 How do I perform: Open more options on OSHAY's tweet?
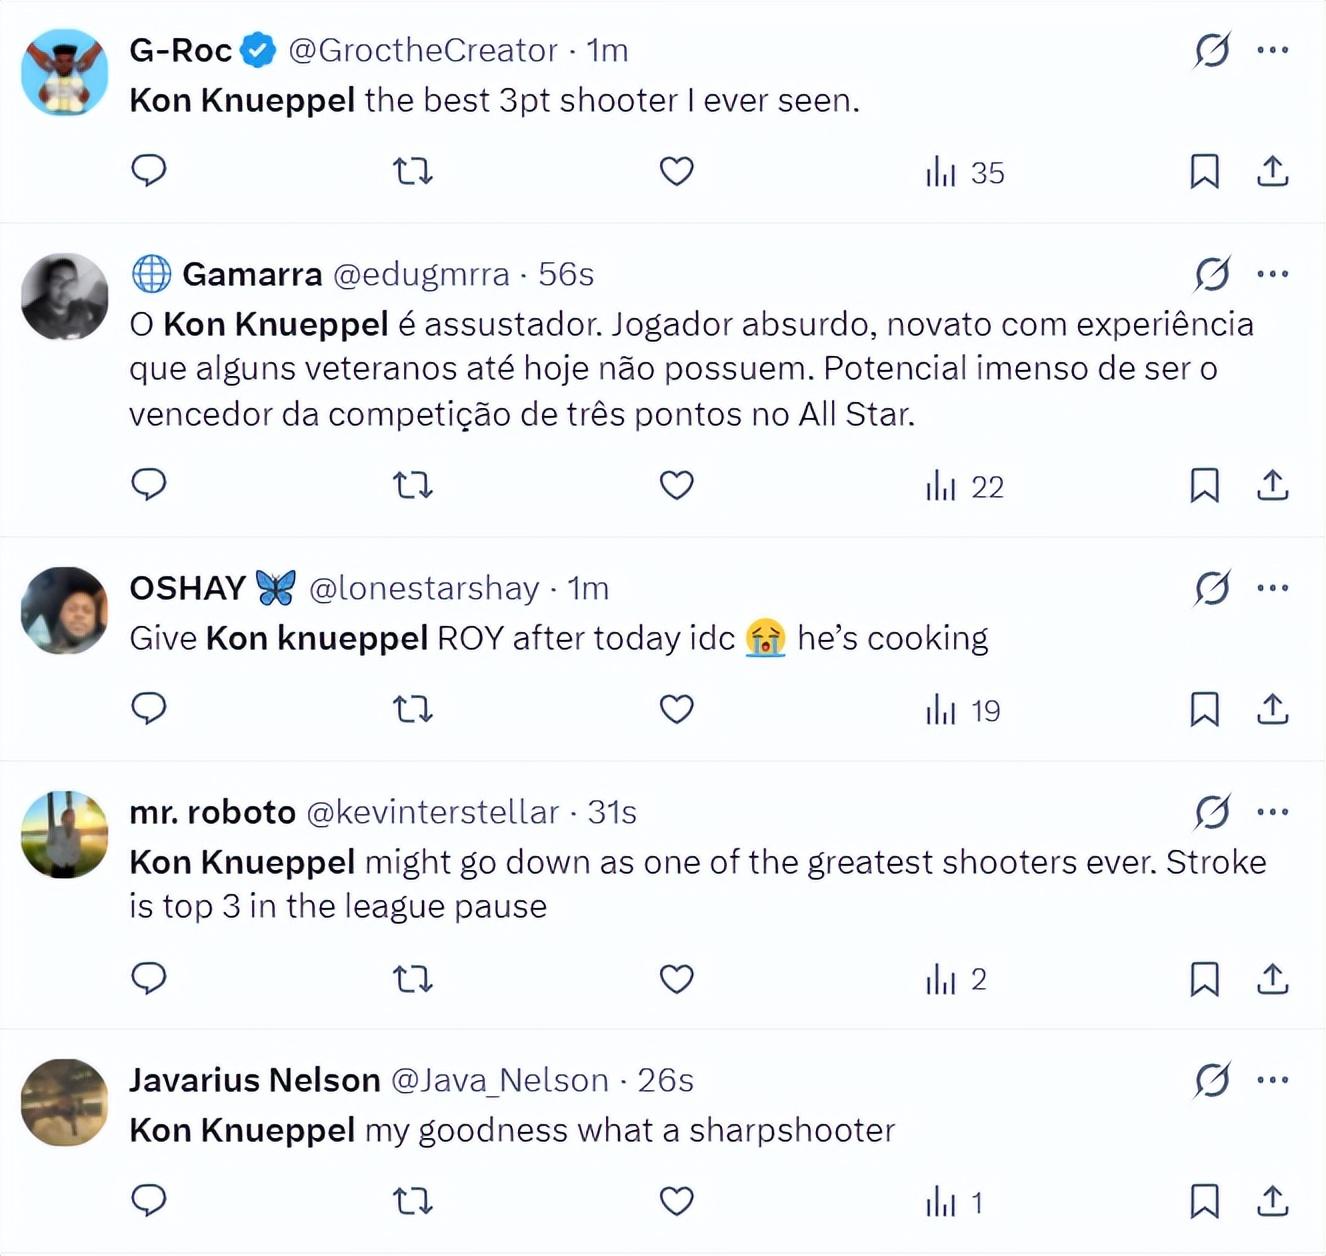[1272, 588]
